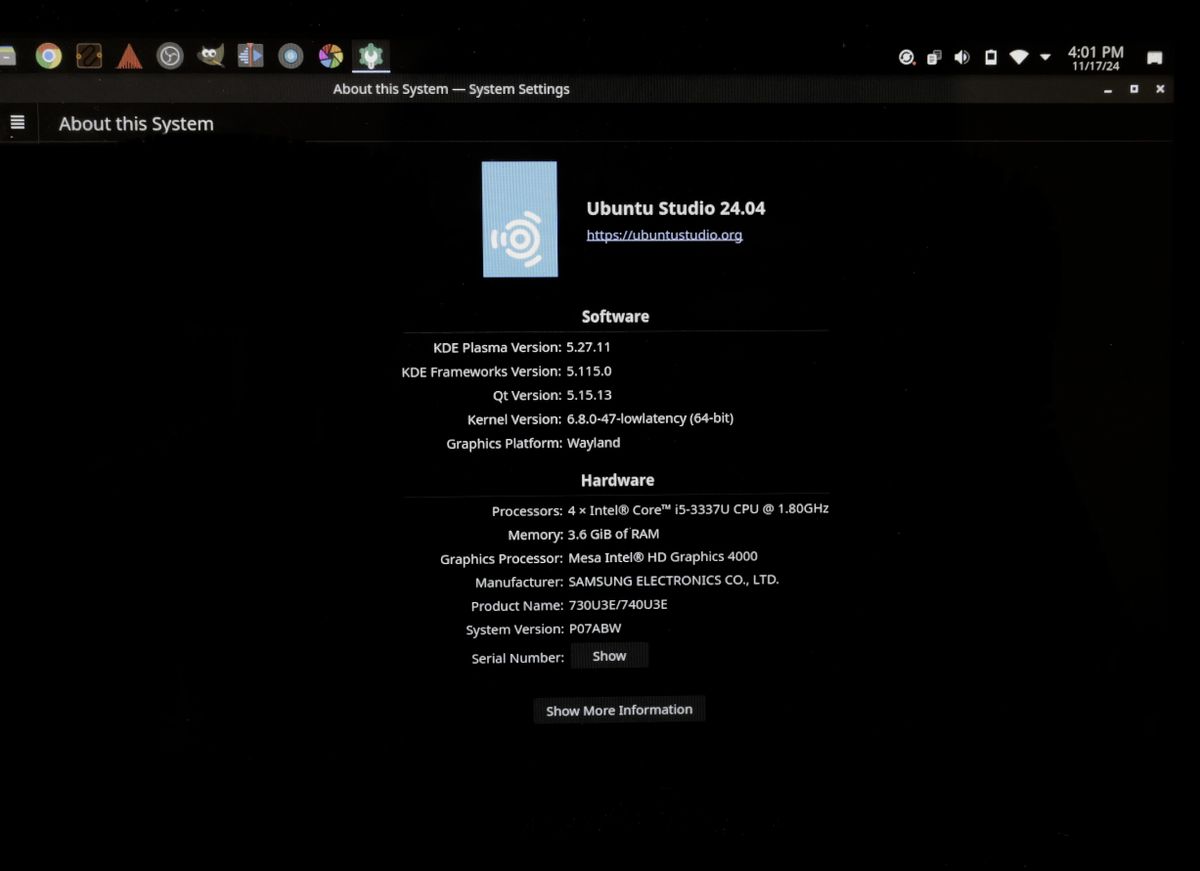This screenshot has height=871, width=1200.
Task: Open the hamburger menu in System Settings
Action: [17, 123]
